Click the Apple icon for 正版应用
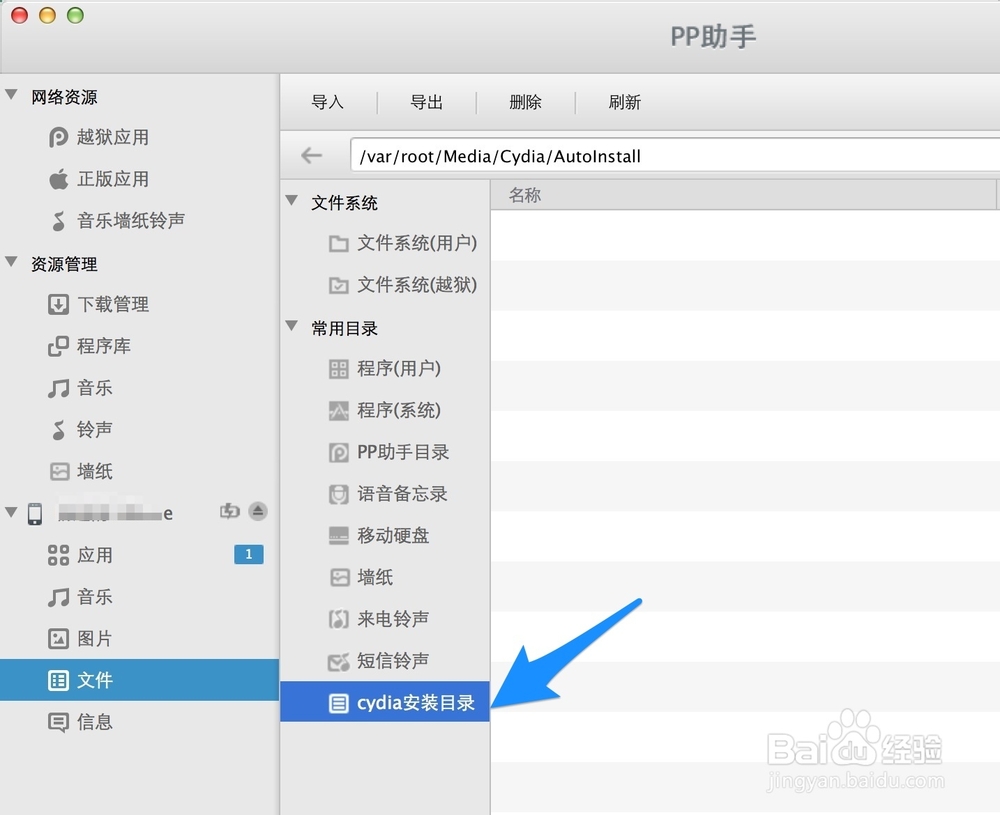The width and height of the screenshot is (1000, 815). click(x=58, y=179)
